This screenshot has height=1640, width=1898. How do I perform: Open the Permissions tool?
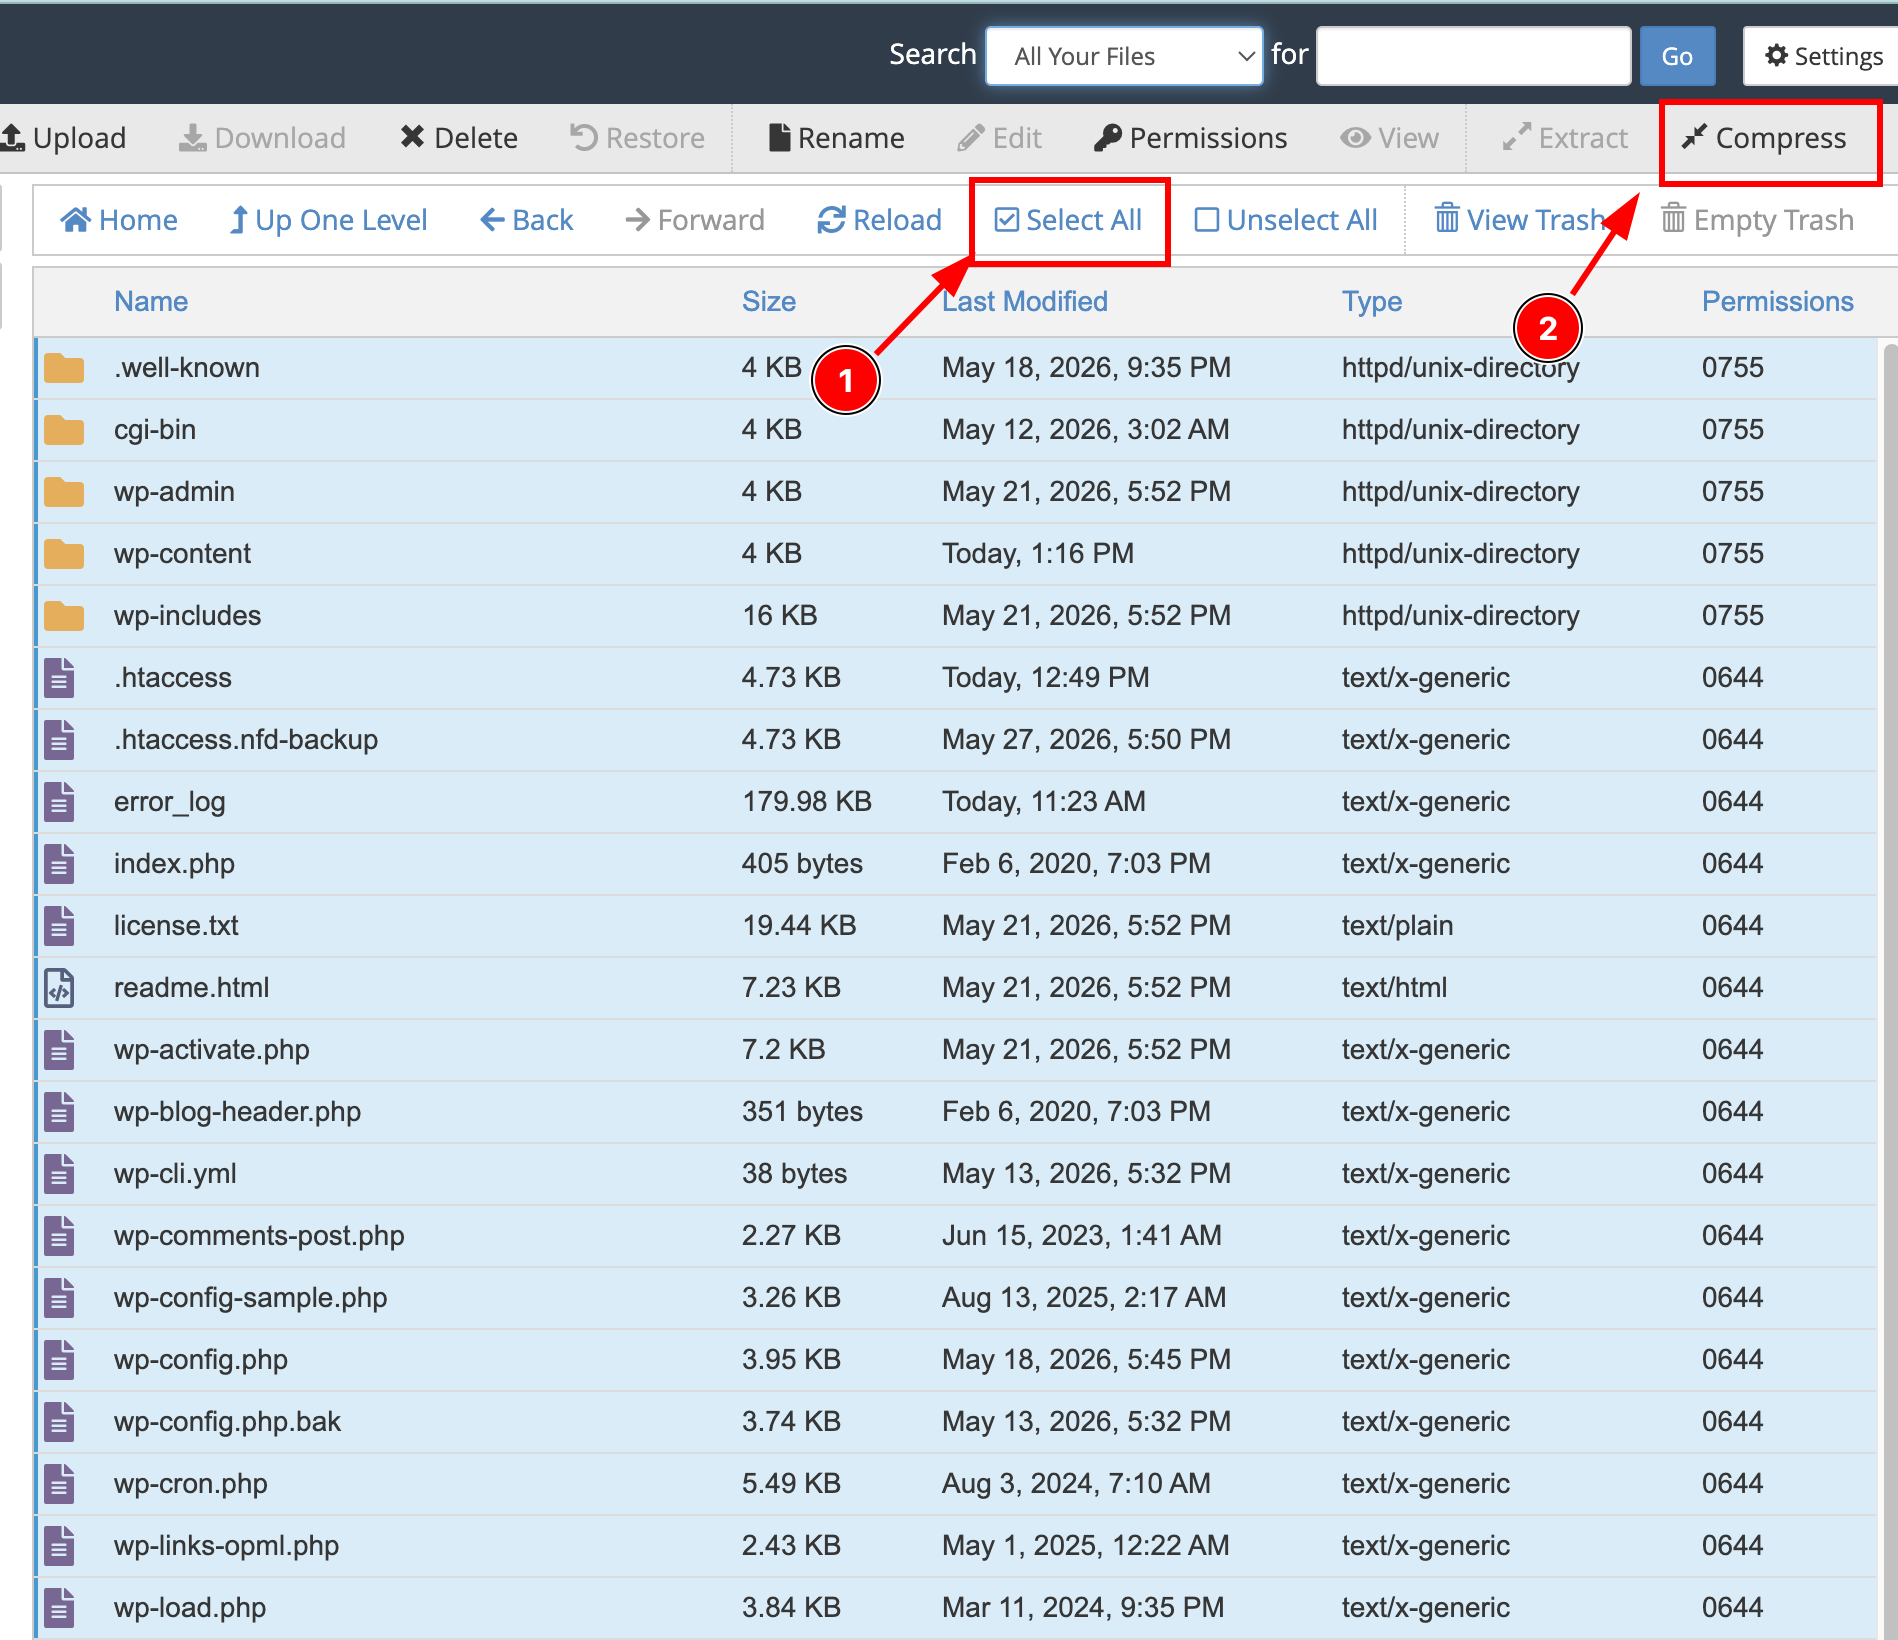point(1190,138)
